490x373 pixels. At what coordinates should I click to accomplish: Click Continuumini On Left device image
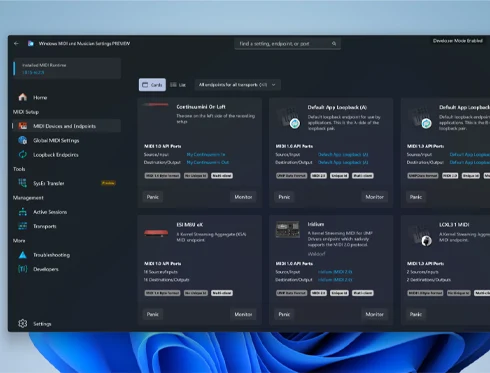(156, 105)
